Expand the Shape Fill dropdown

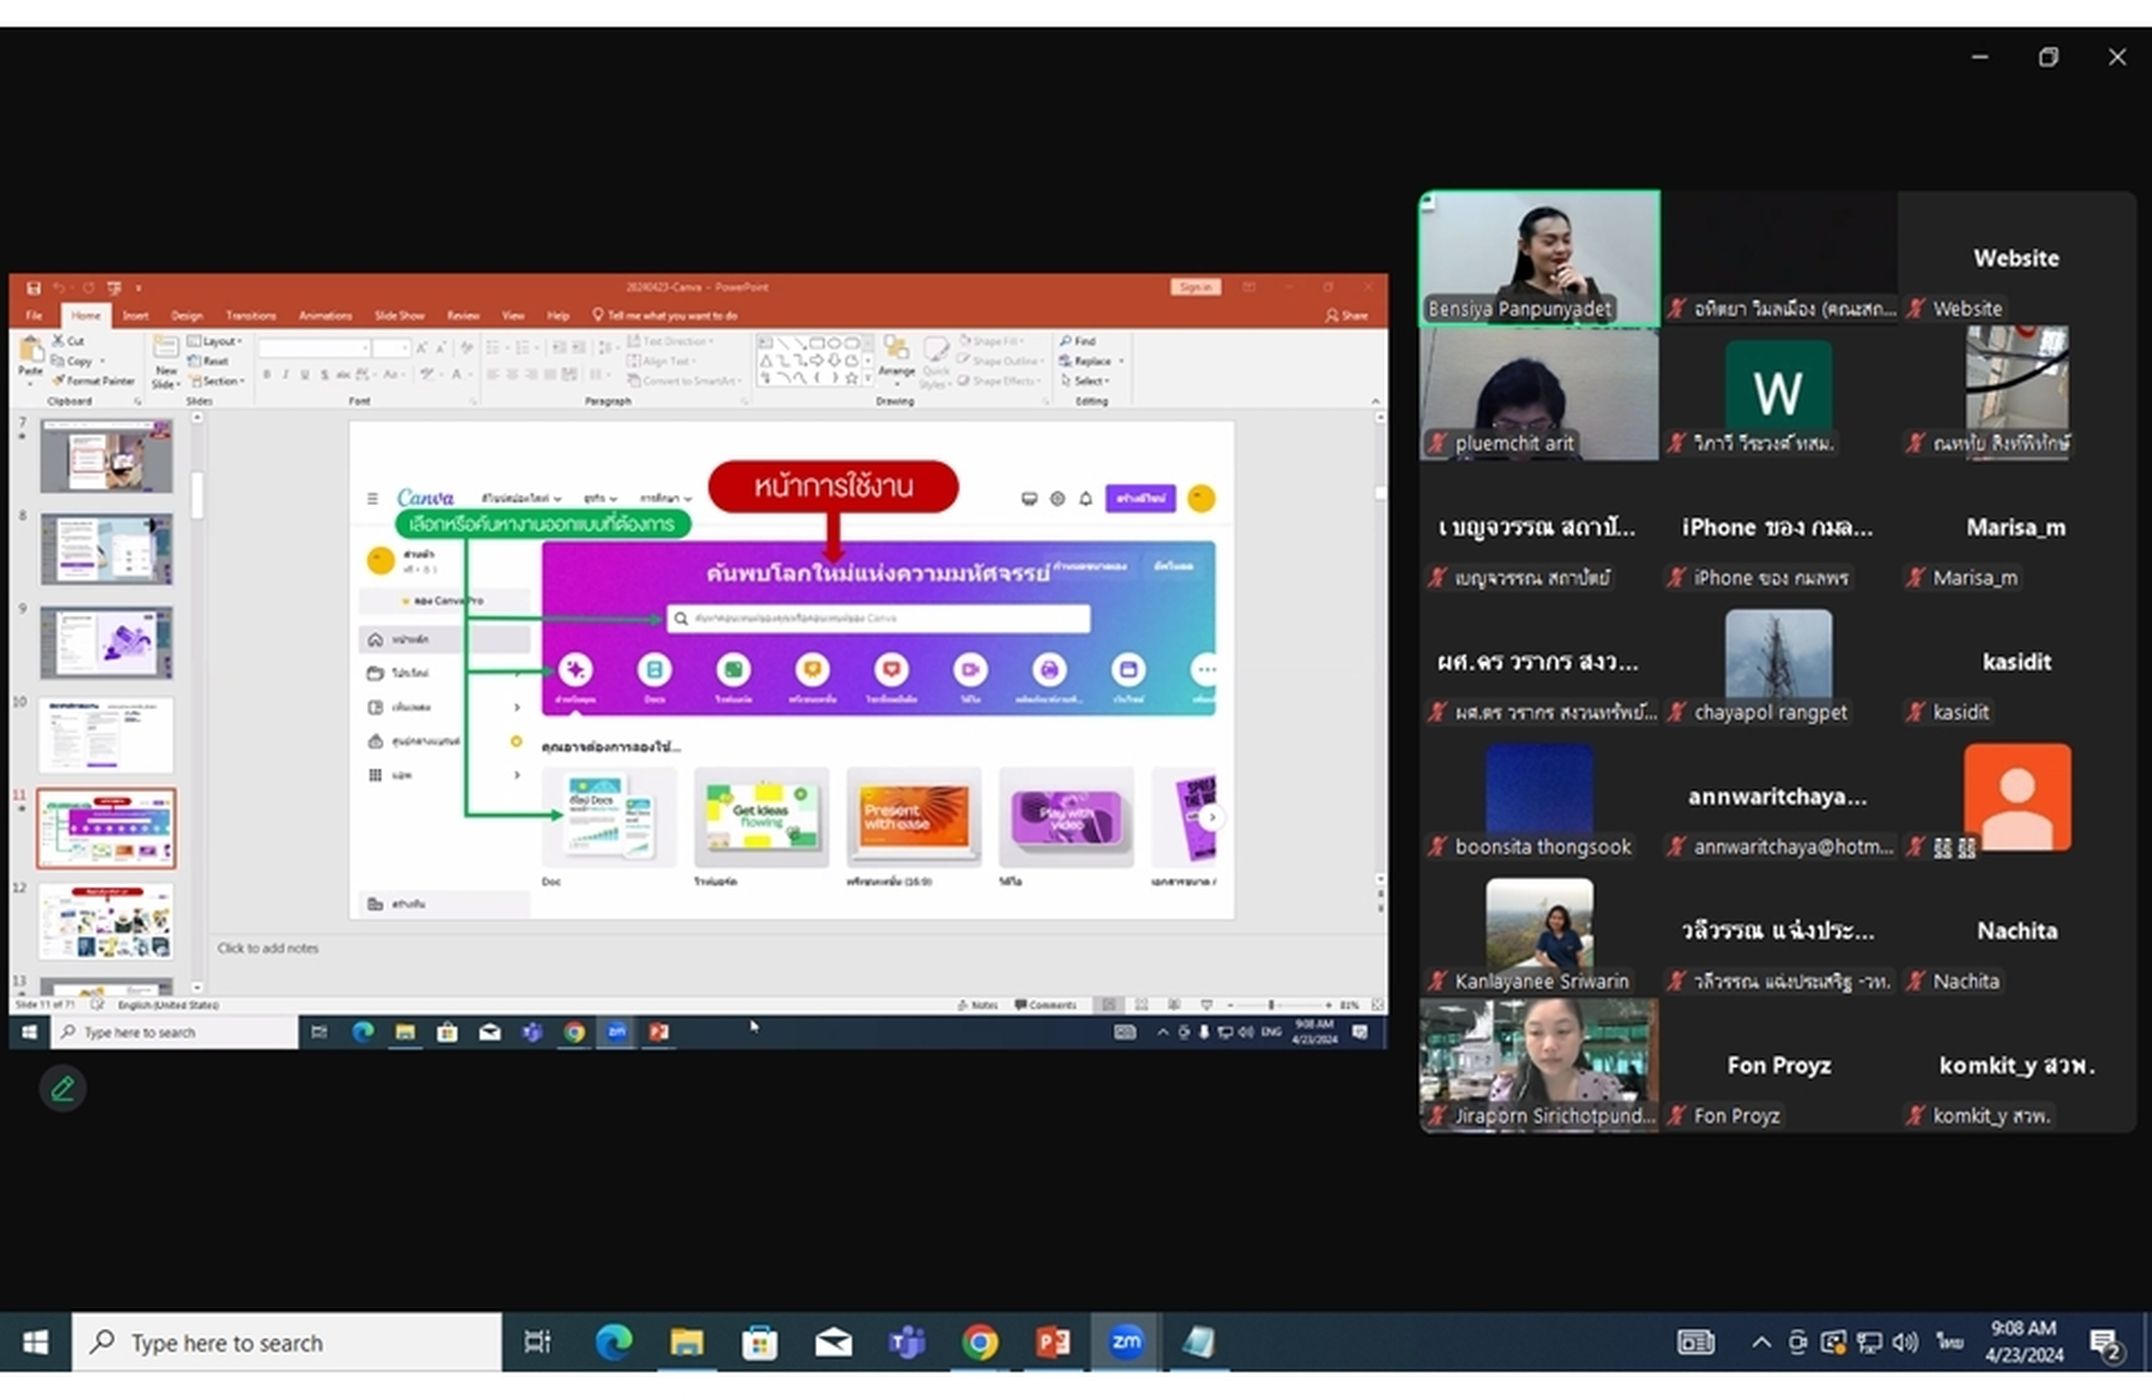[992, 341]
